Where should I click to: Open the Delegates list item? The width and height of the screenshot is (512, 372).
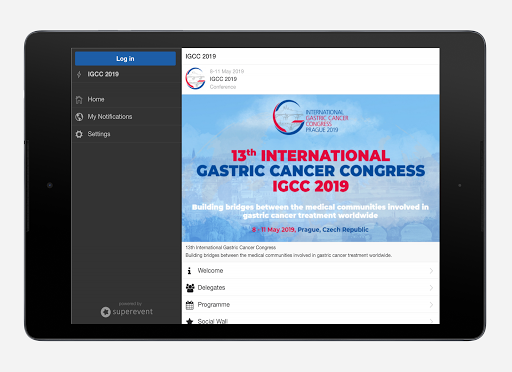coord(311,288)
